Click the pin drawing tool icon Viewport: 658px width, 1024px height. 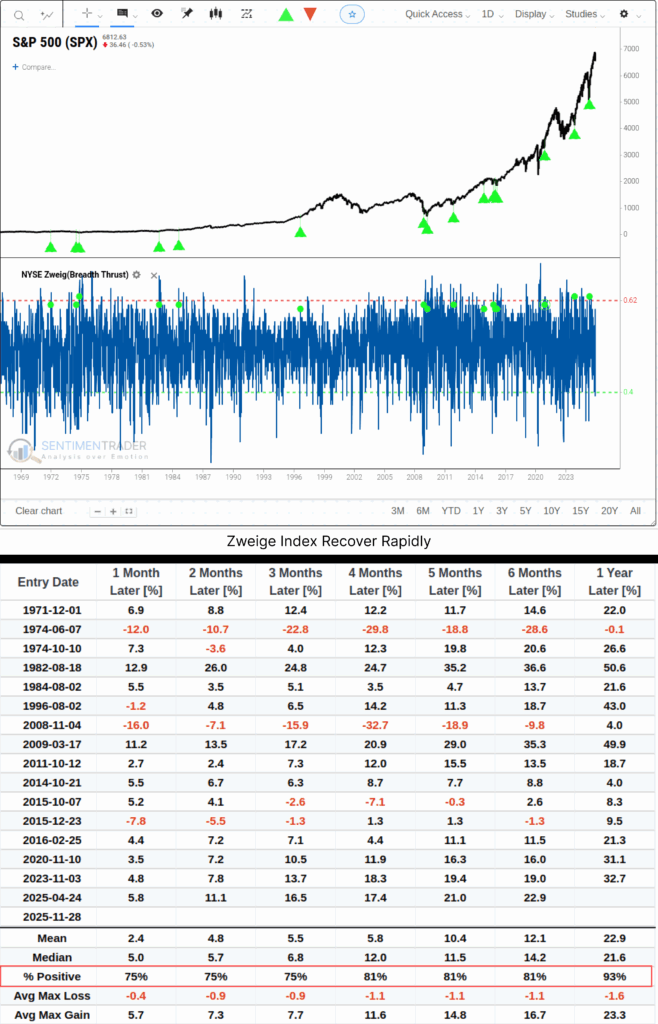point(186,14)
